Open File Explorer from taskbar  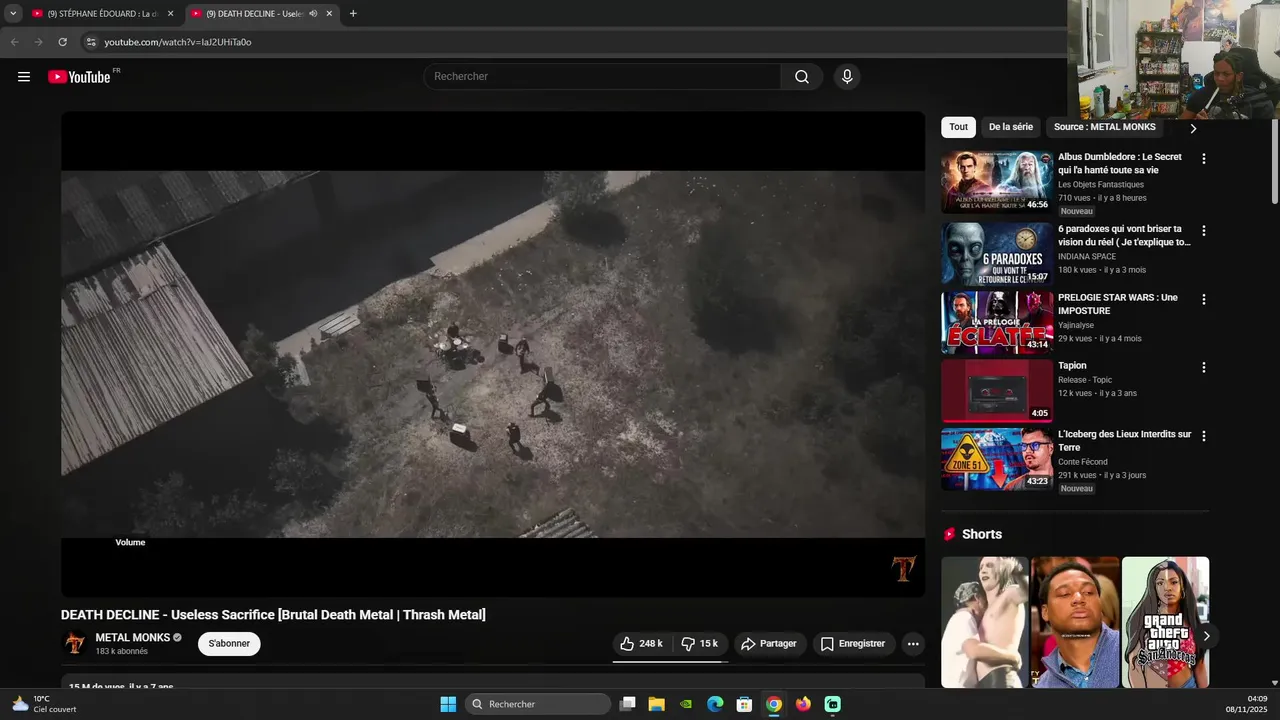tap(656, 704)
